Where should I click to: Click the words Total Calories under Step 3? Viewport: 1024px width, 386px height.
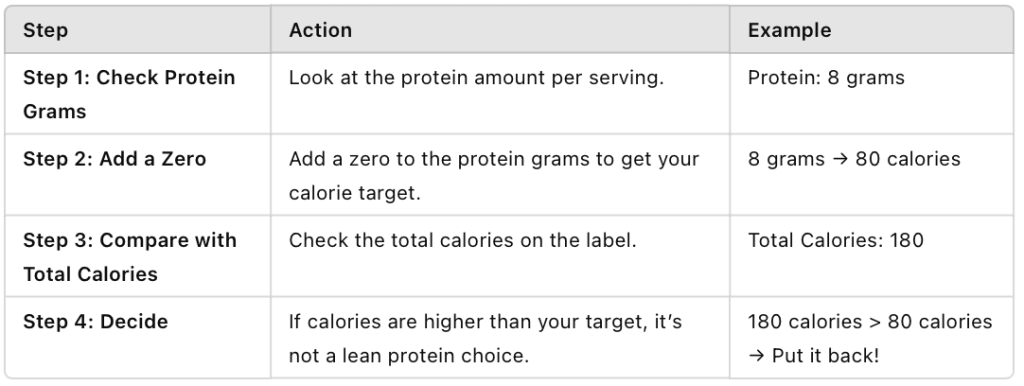tap(91, 274)
